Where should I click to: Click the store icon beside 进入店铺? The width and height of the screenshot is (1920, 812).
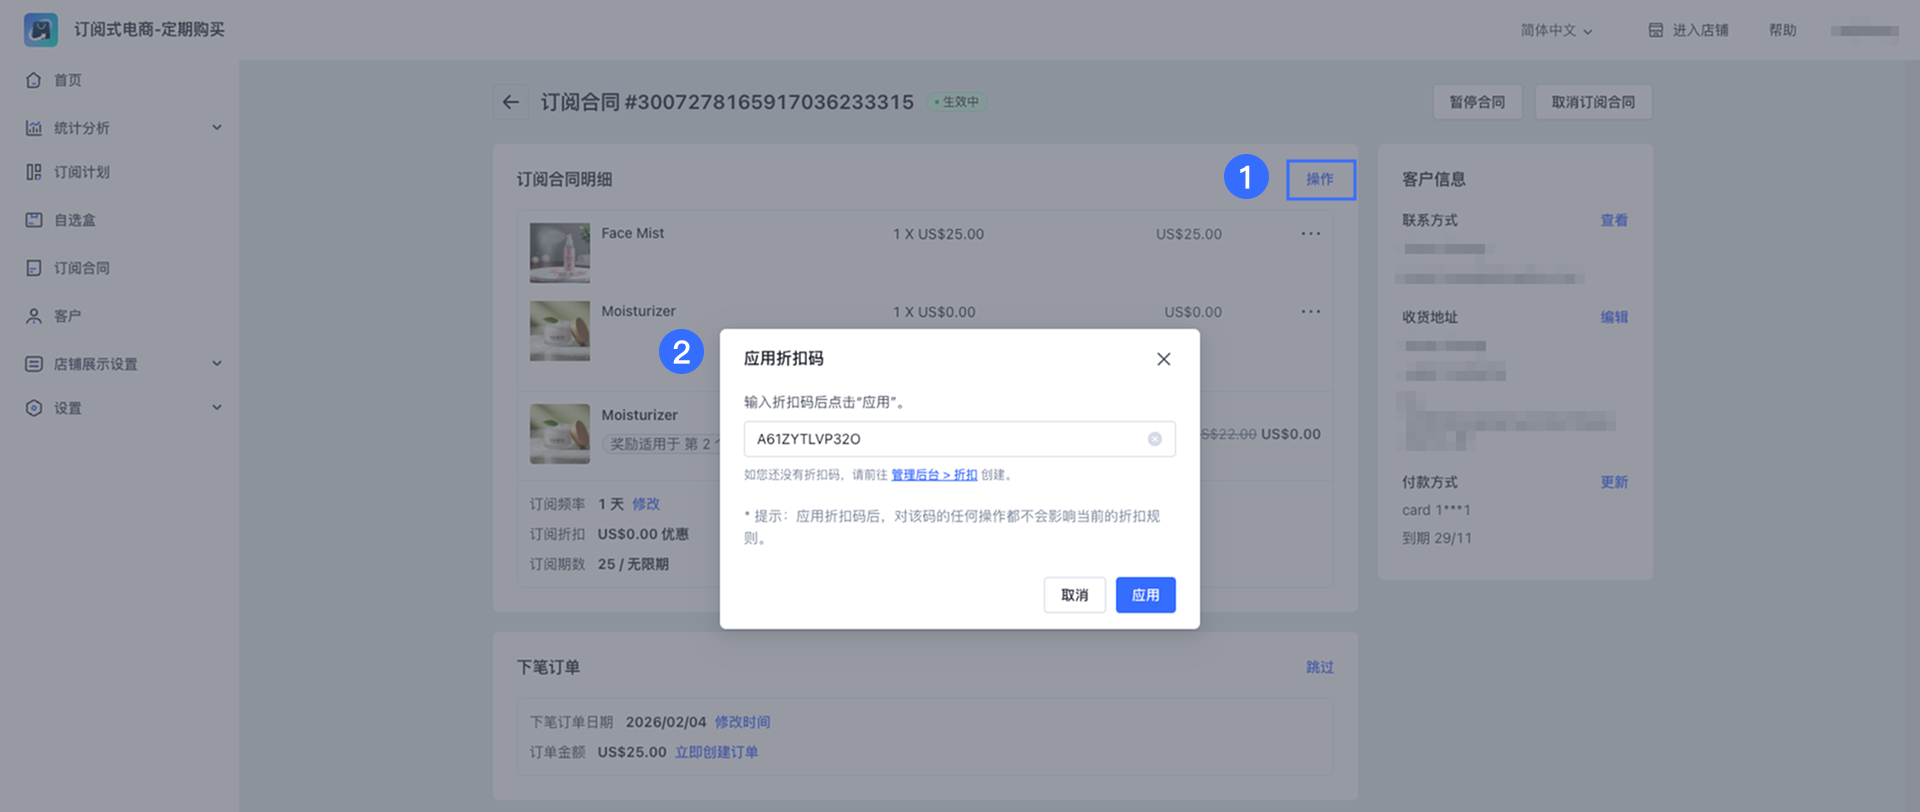tap(1656, 30)
